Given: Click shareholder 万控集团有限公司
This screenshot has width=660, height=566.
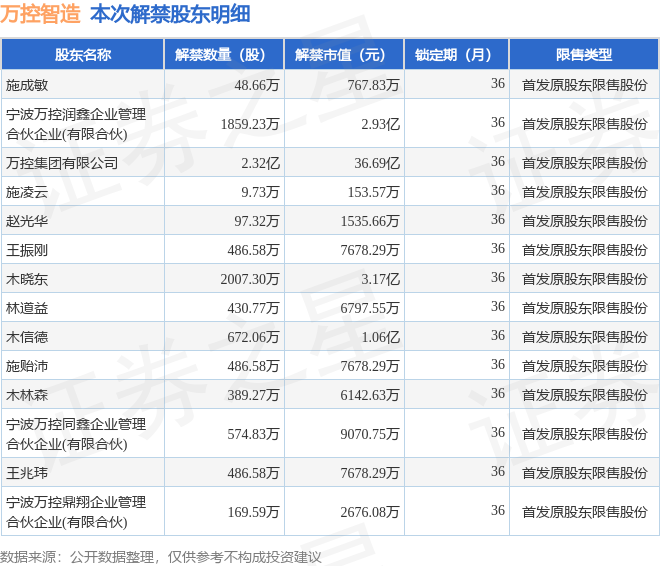Looking at the screenshot, I should pyautogui.click(x=62, y=163).
